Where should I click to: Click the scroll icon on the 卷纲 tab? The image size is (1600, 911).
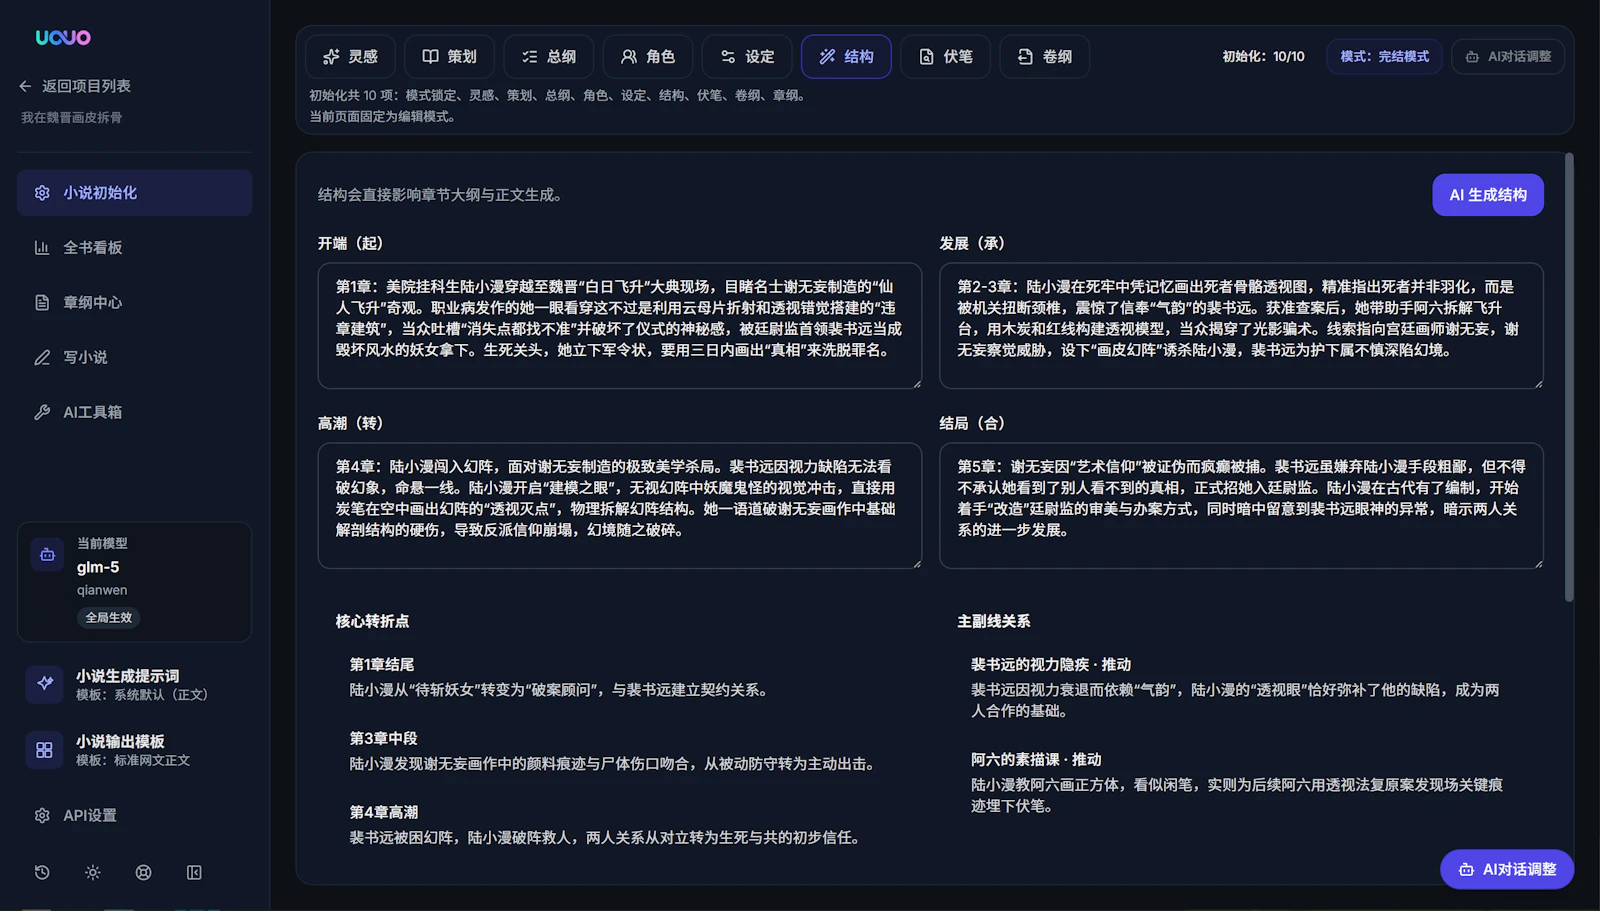(x=1025, y=57)
